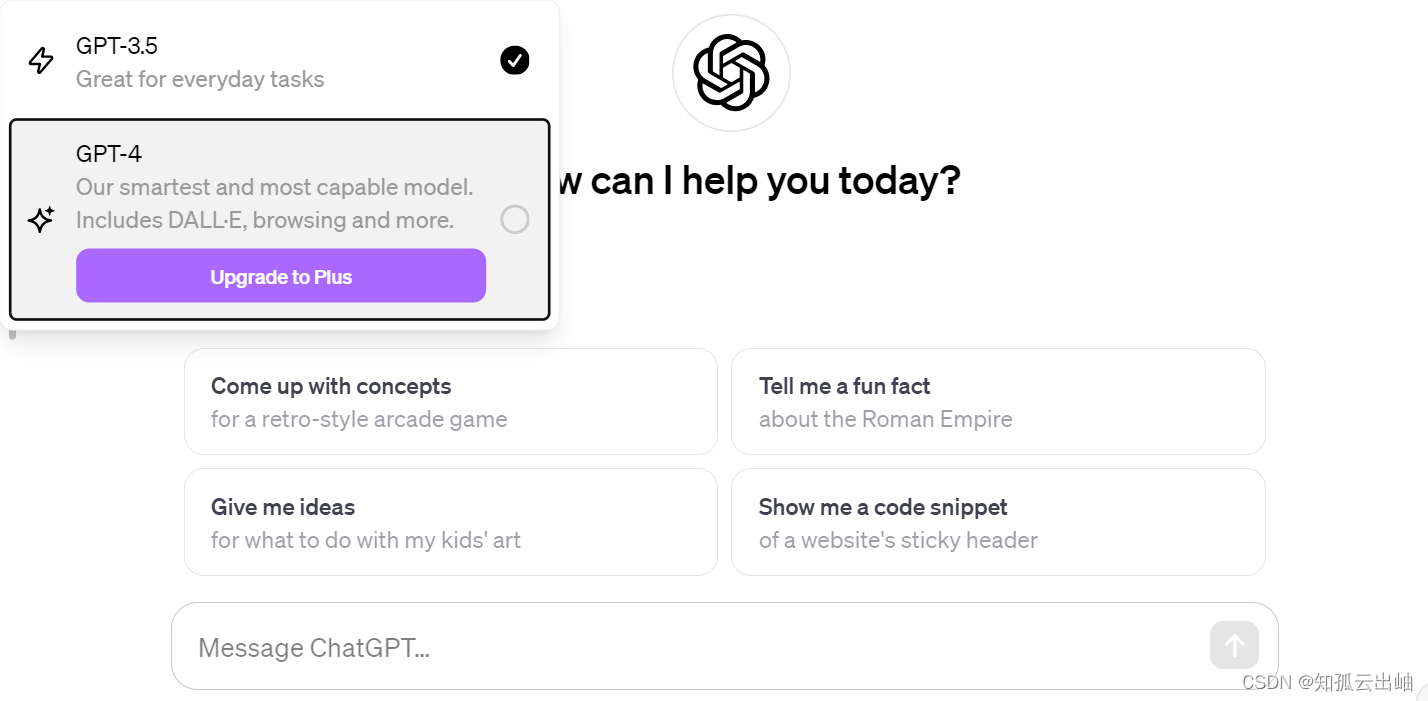Click 'about the Roman Empire' subtitle text

pyautogui.click(x=886, y=419)
